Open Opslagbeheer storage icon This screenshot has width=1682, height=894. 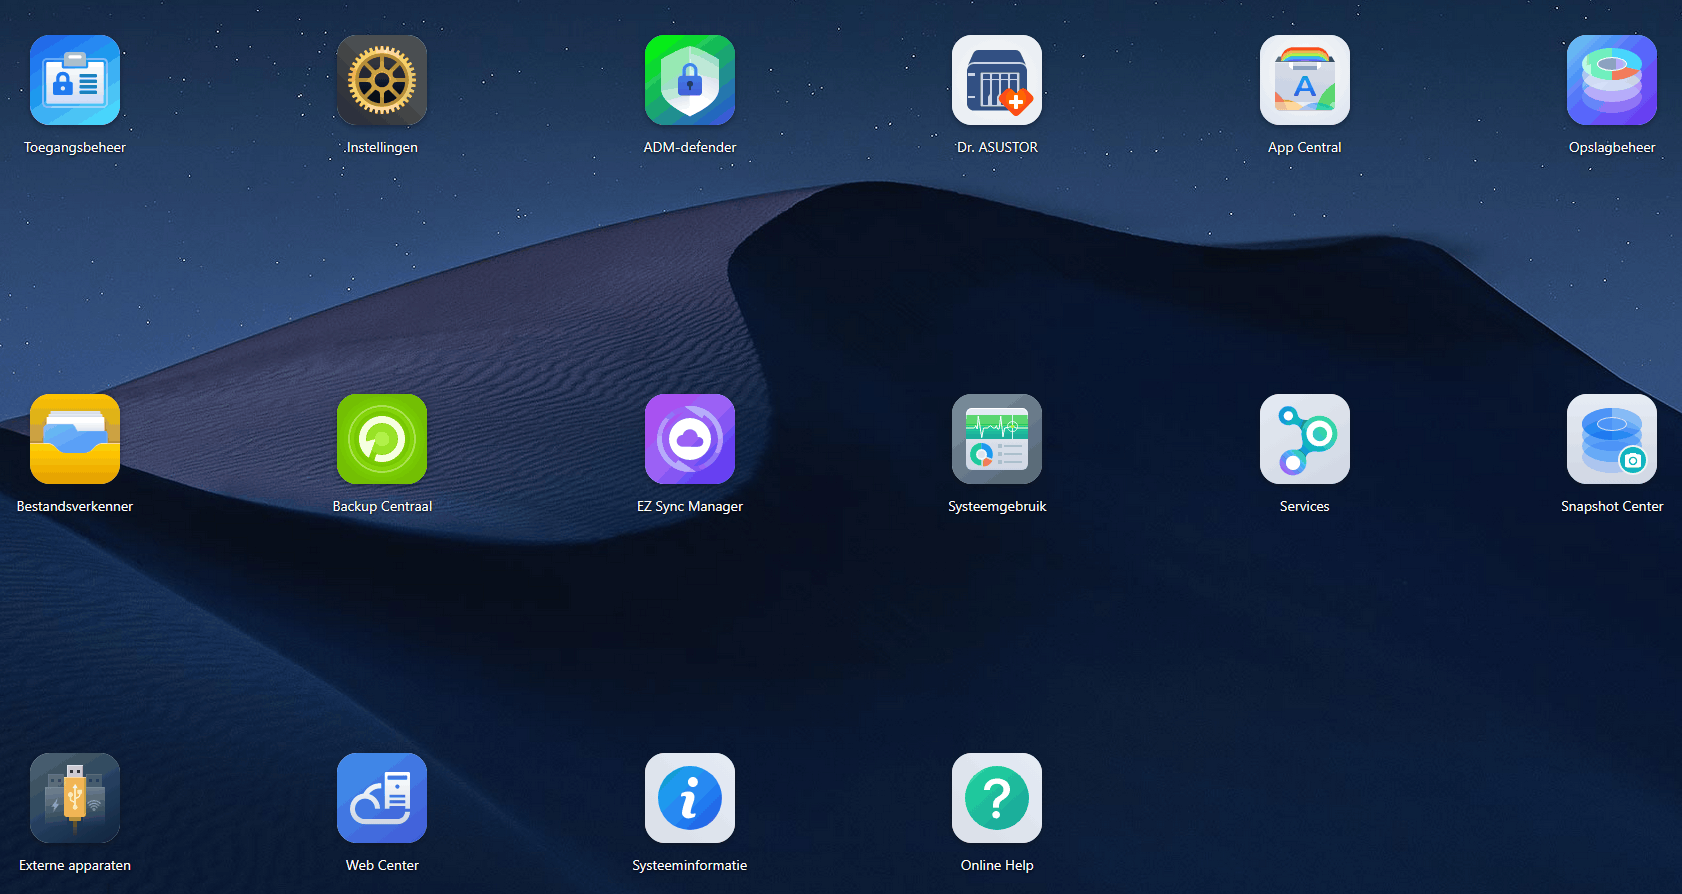1612,80
